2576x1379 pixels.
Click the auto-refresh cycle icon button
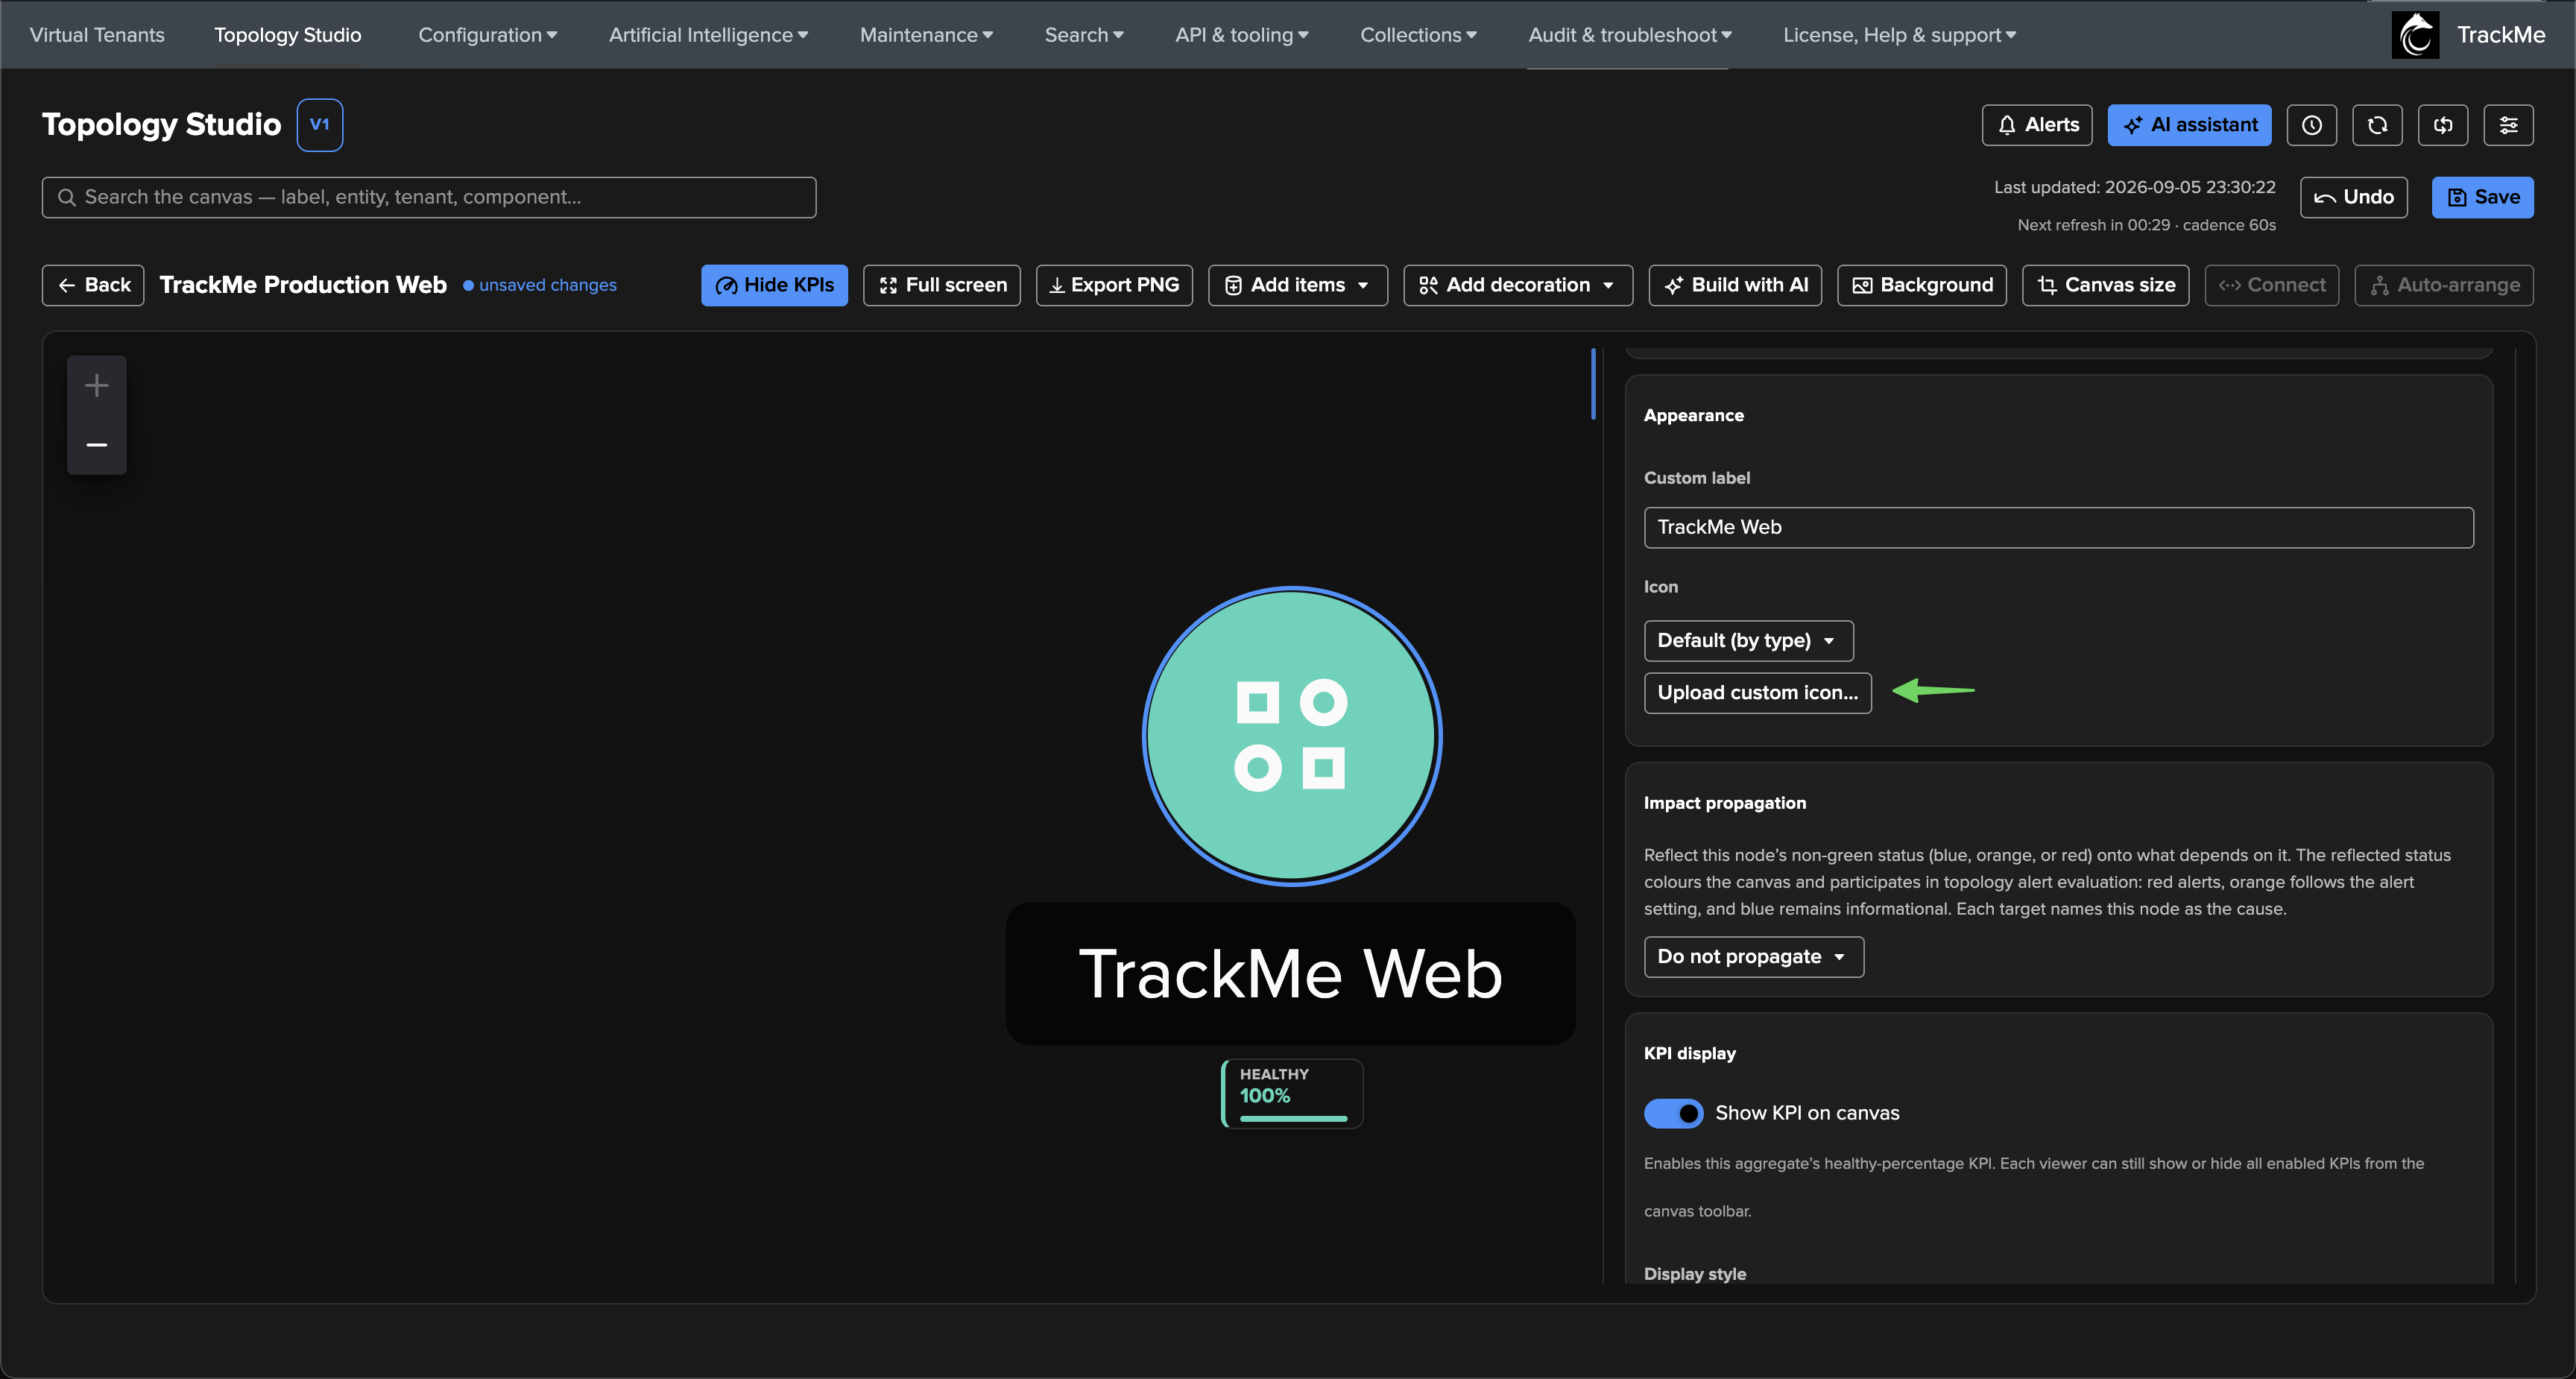[2443, 125]
